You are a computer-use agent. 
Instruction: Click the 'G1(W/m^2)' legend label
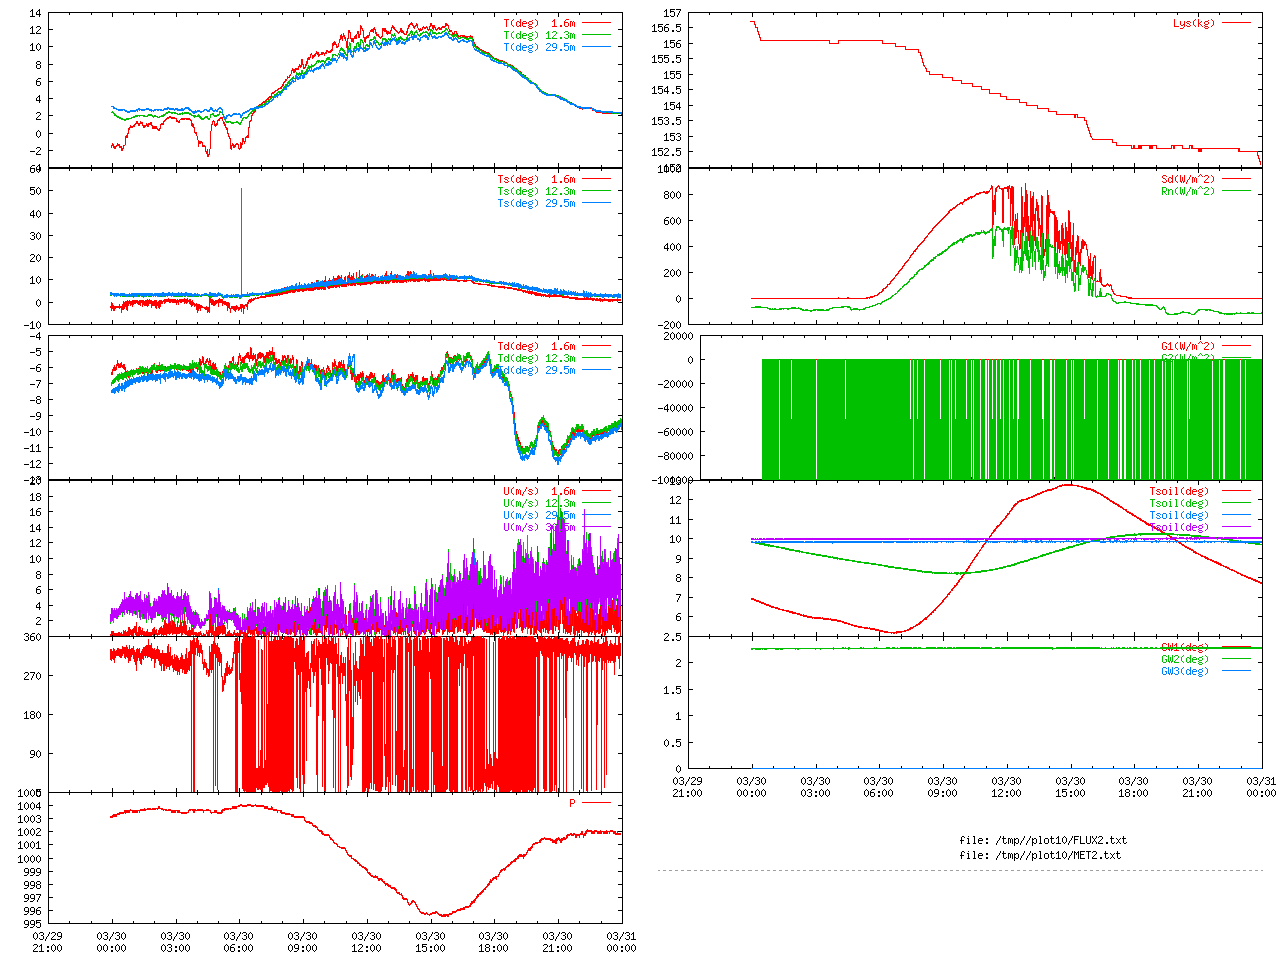coord(1188,346)
